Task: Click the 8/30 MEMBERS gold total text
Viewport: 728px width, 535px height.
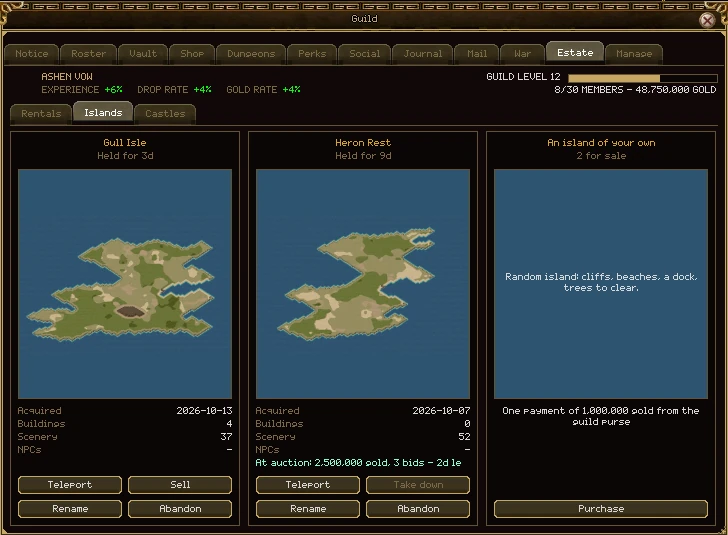Action: point(635,90)
